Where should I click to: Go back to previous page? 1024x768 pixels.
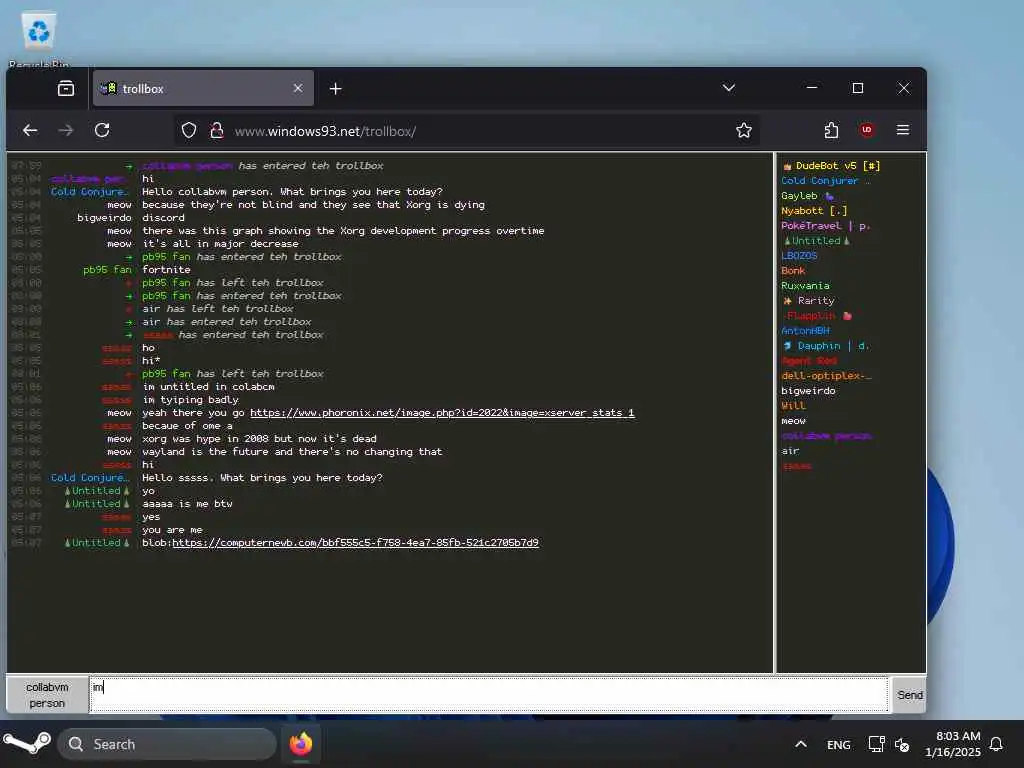[30, 130]
